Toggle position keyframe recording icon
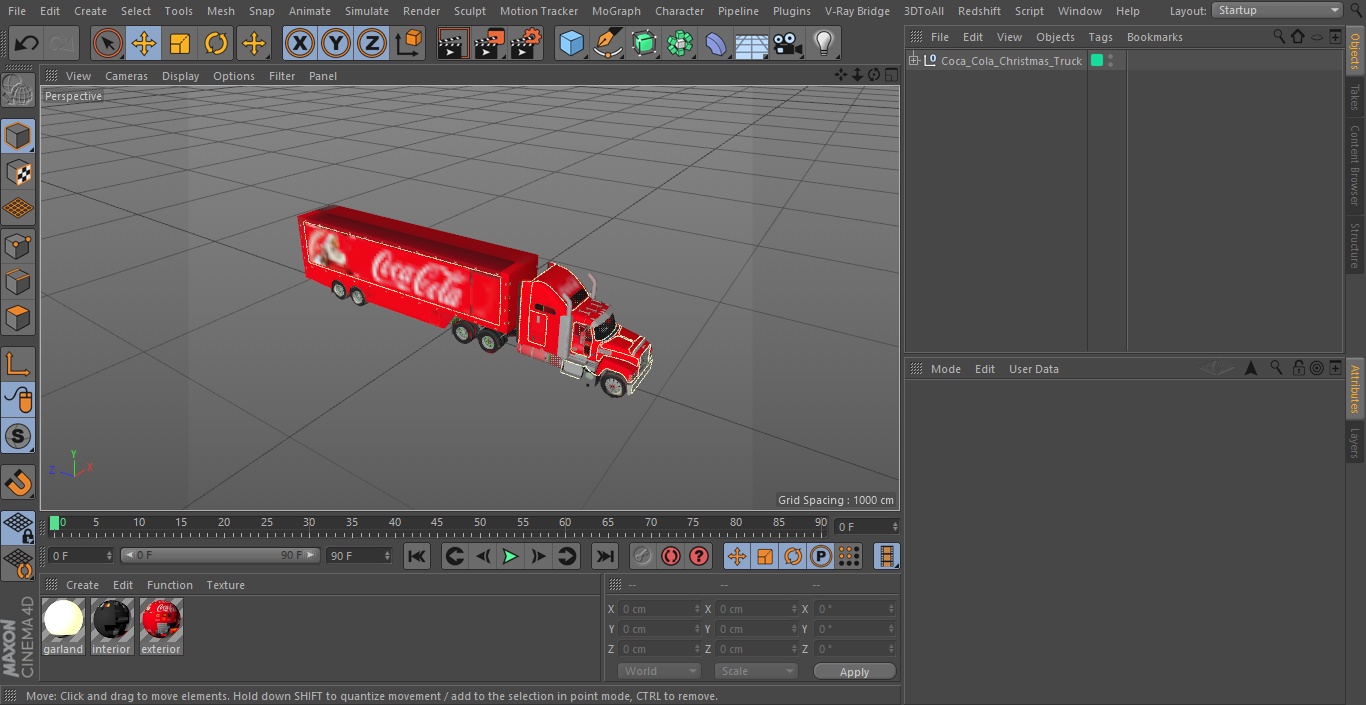This screenshot has height=705, width=1366. 737,556
